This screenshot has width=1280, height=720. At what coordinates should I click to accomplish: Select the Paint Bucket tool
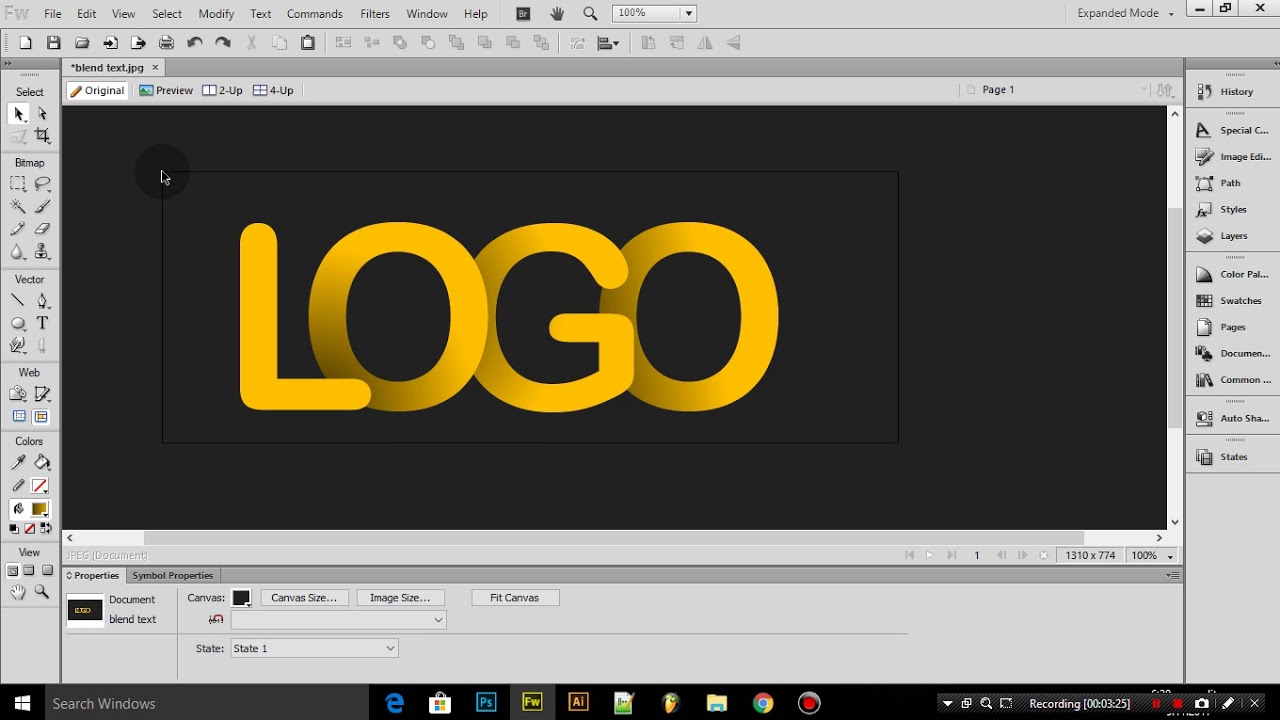pos(42,463)
